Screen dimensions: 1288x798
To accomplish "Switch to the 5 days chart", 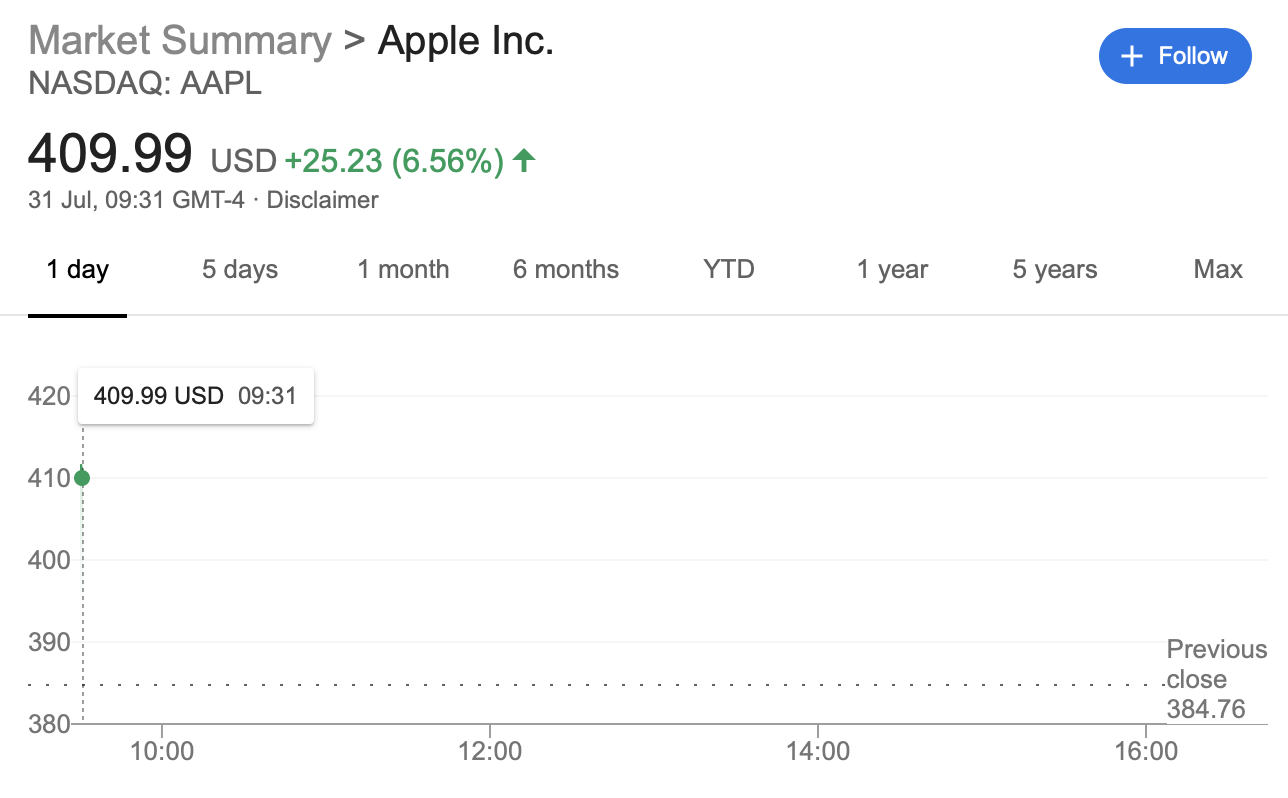I will click(x=239, y=269).
